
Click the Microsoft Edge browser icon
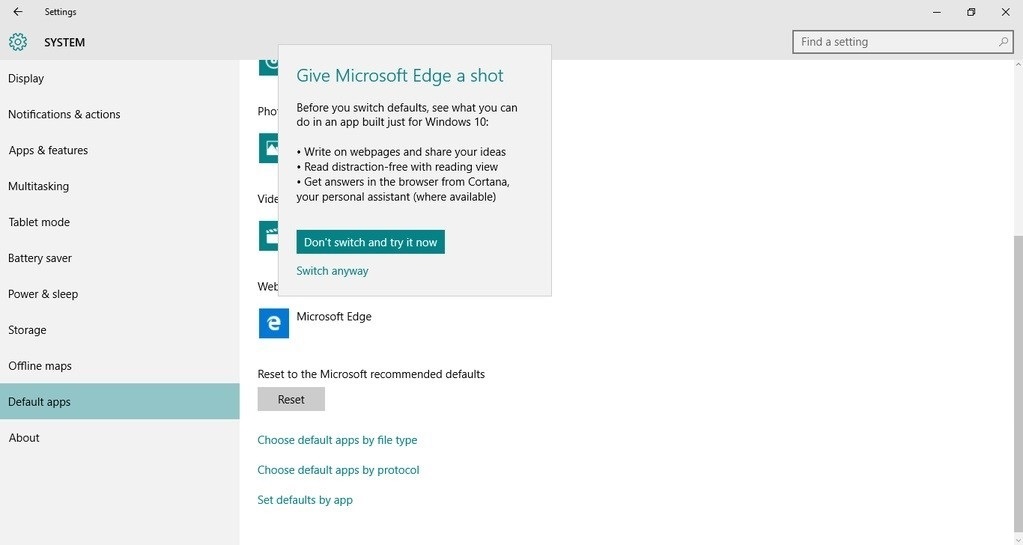(273, 323)
